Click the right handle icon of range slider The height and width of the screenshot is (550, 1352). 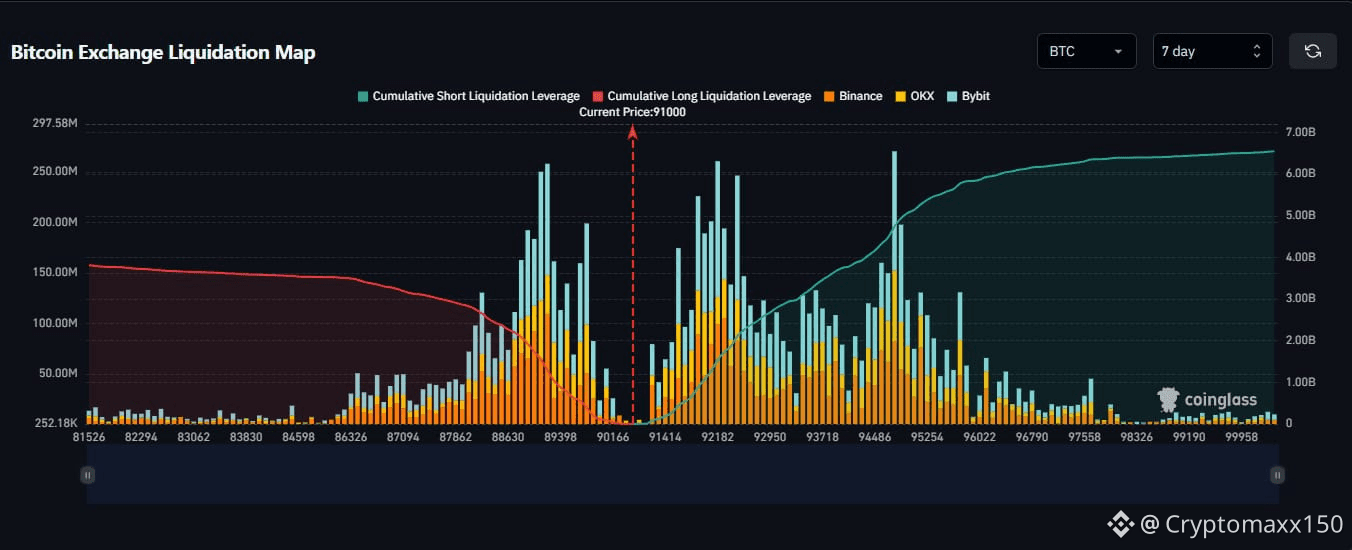1277,475
